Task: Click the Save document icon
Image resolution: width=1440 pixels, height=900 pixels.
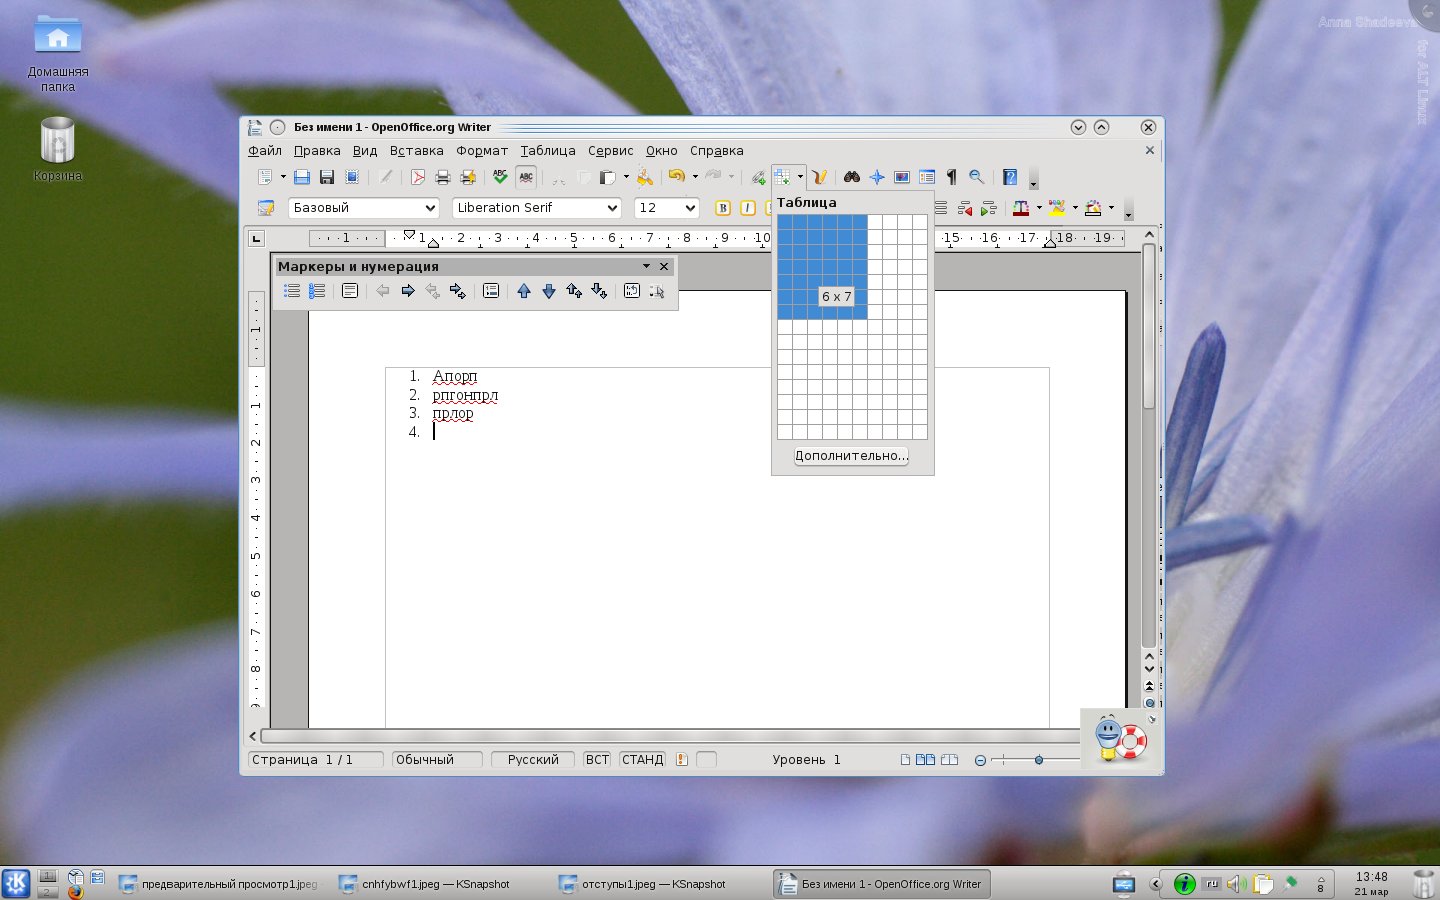Action: tap(326, 177)
